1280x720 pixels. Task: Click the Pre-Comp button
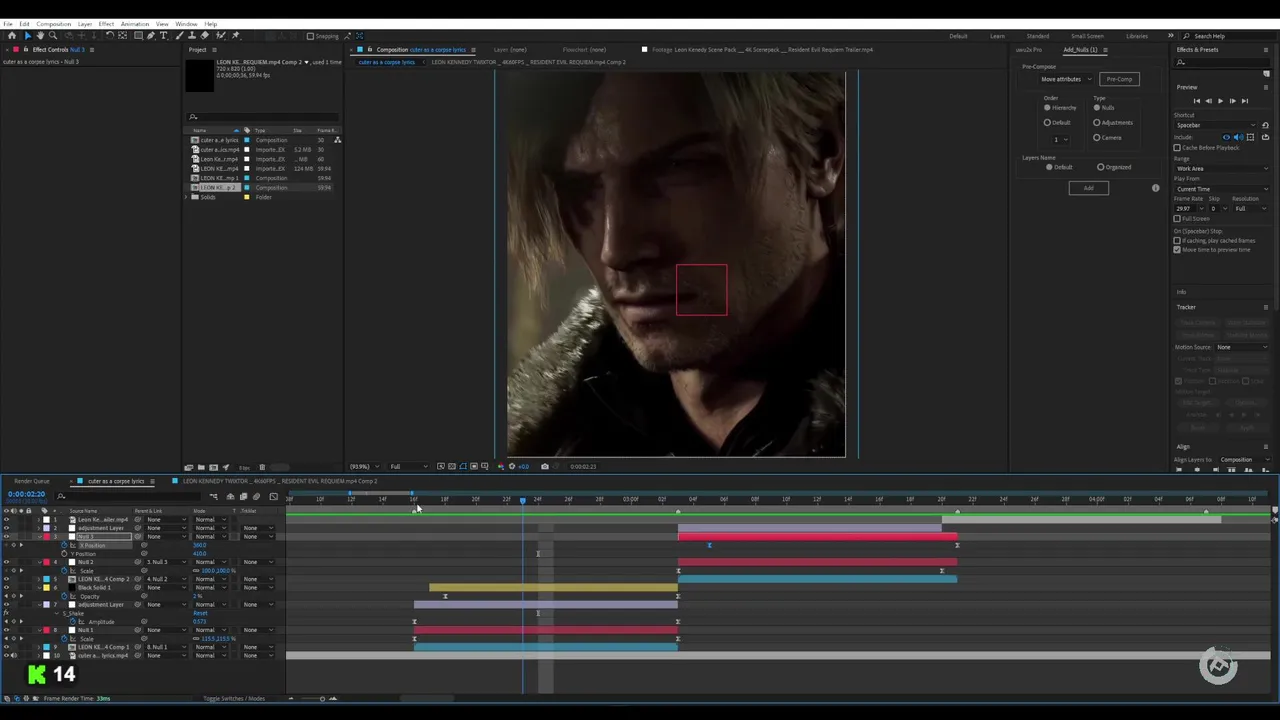coord(1119,79)
